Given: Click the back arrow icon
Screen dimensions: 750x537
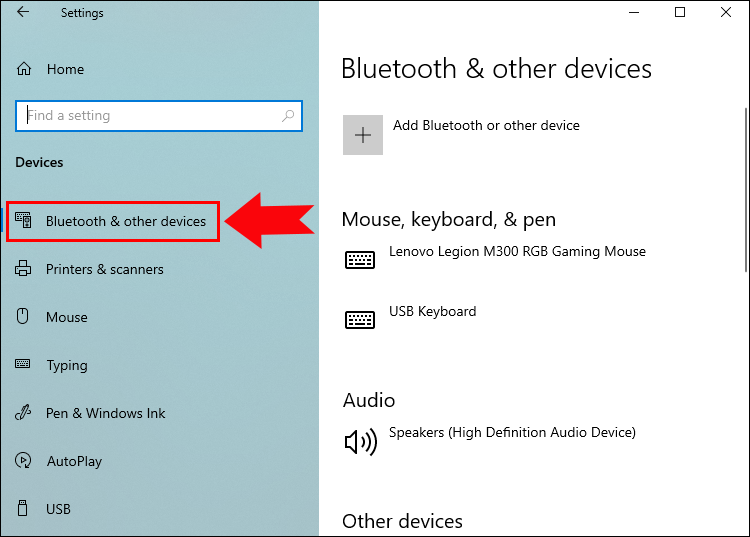Looking at the screenshot, I should point(23,13).
